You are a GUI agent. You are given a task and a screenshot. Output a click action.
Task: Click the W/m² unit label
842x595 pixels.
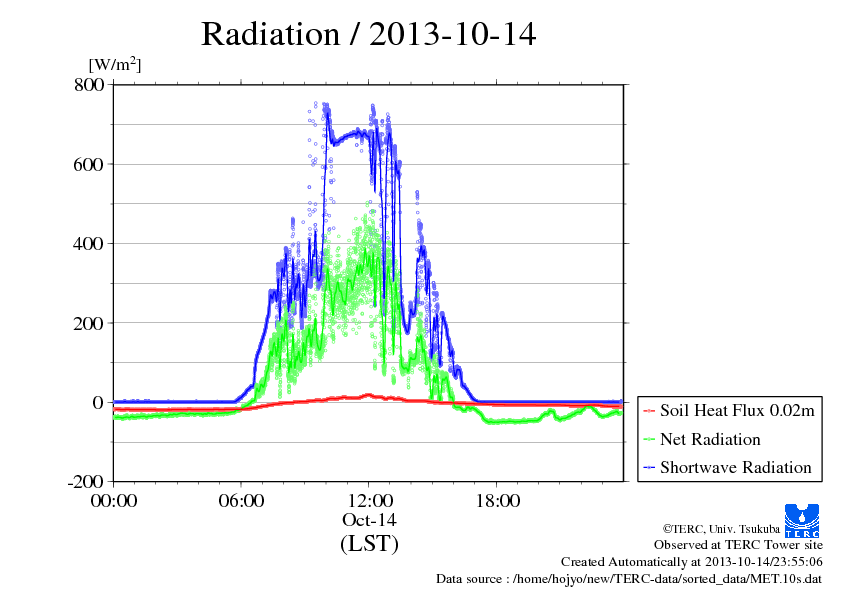click(x=115, y=65)
